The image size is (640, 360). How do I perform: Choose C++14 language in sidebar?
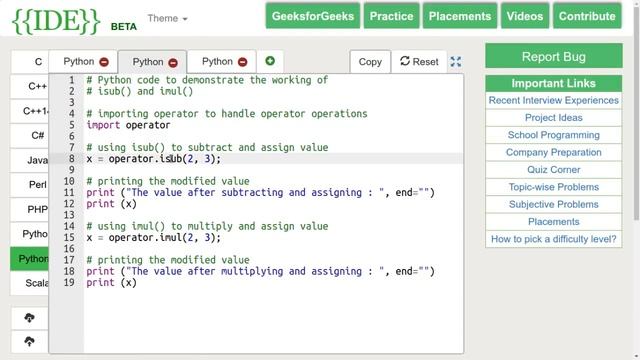coord(30,111)
